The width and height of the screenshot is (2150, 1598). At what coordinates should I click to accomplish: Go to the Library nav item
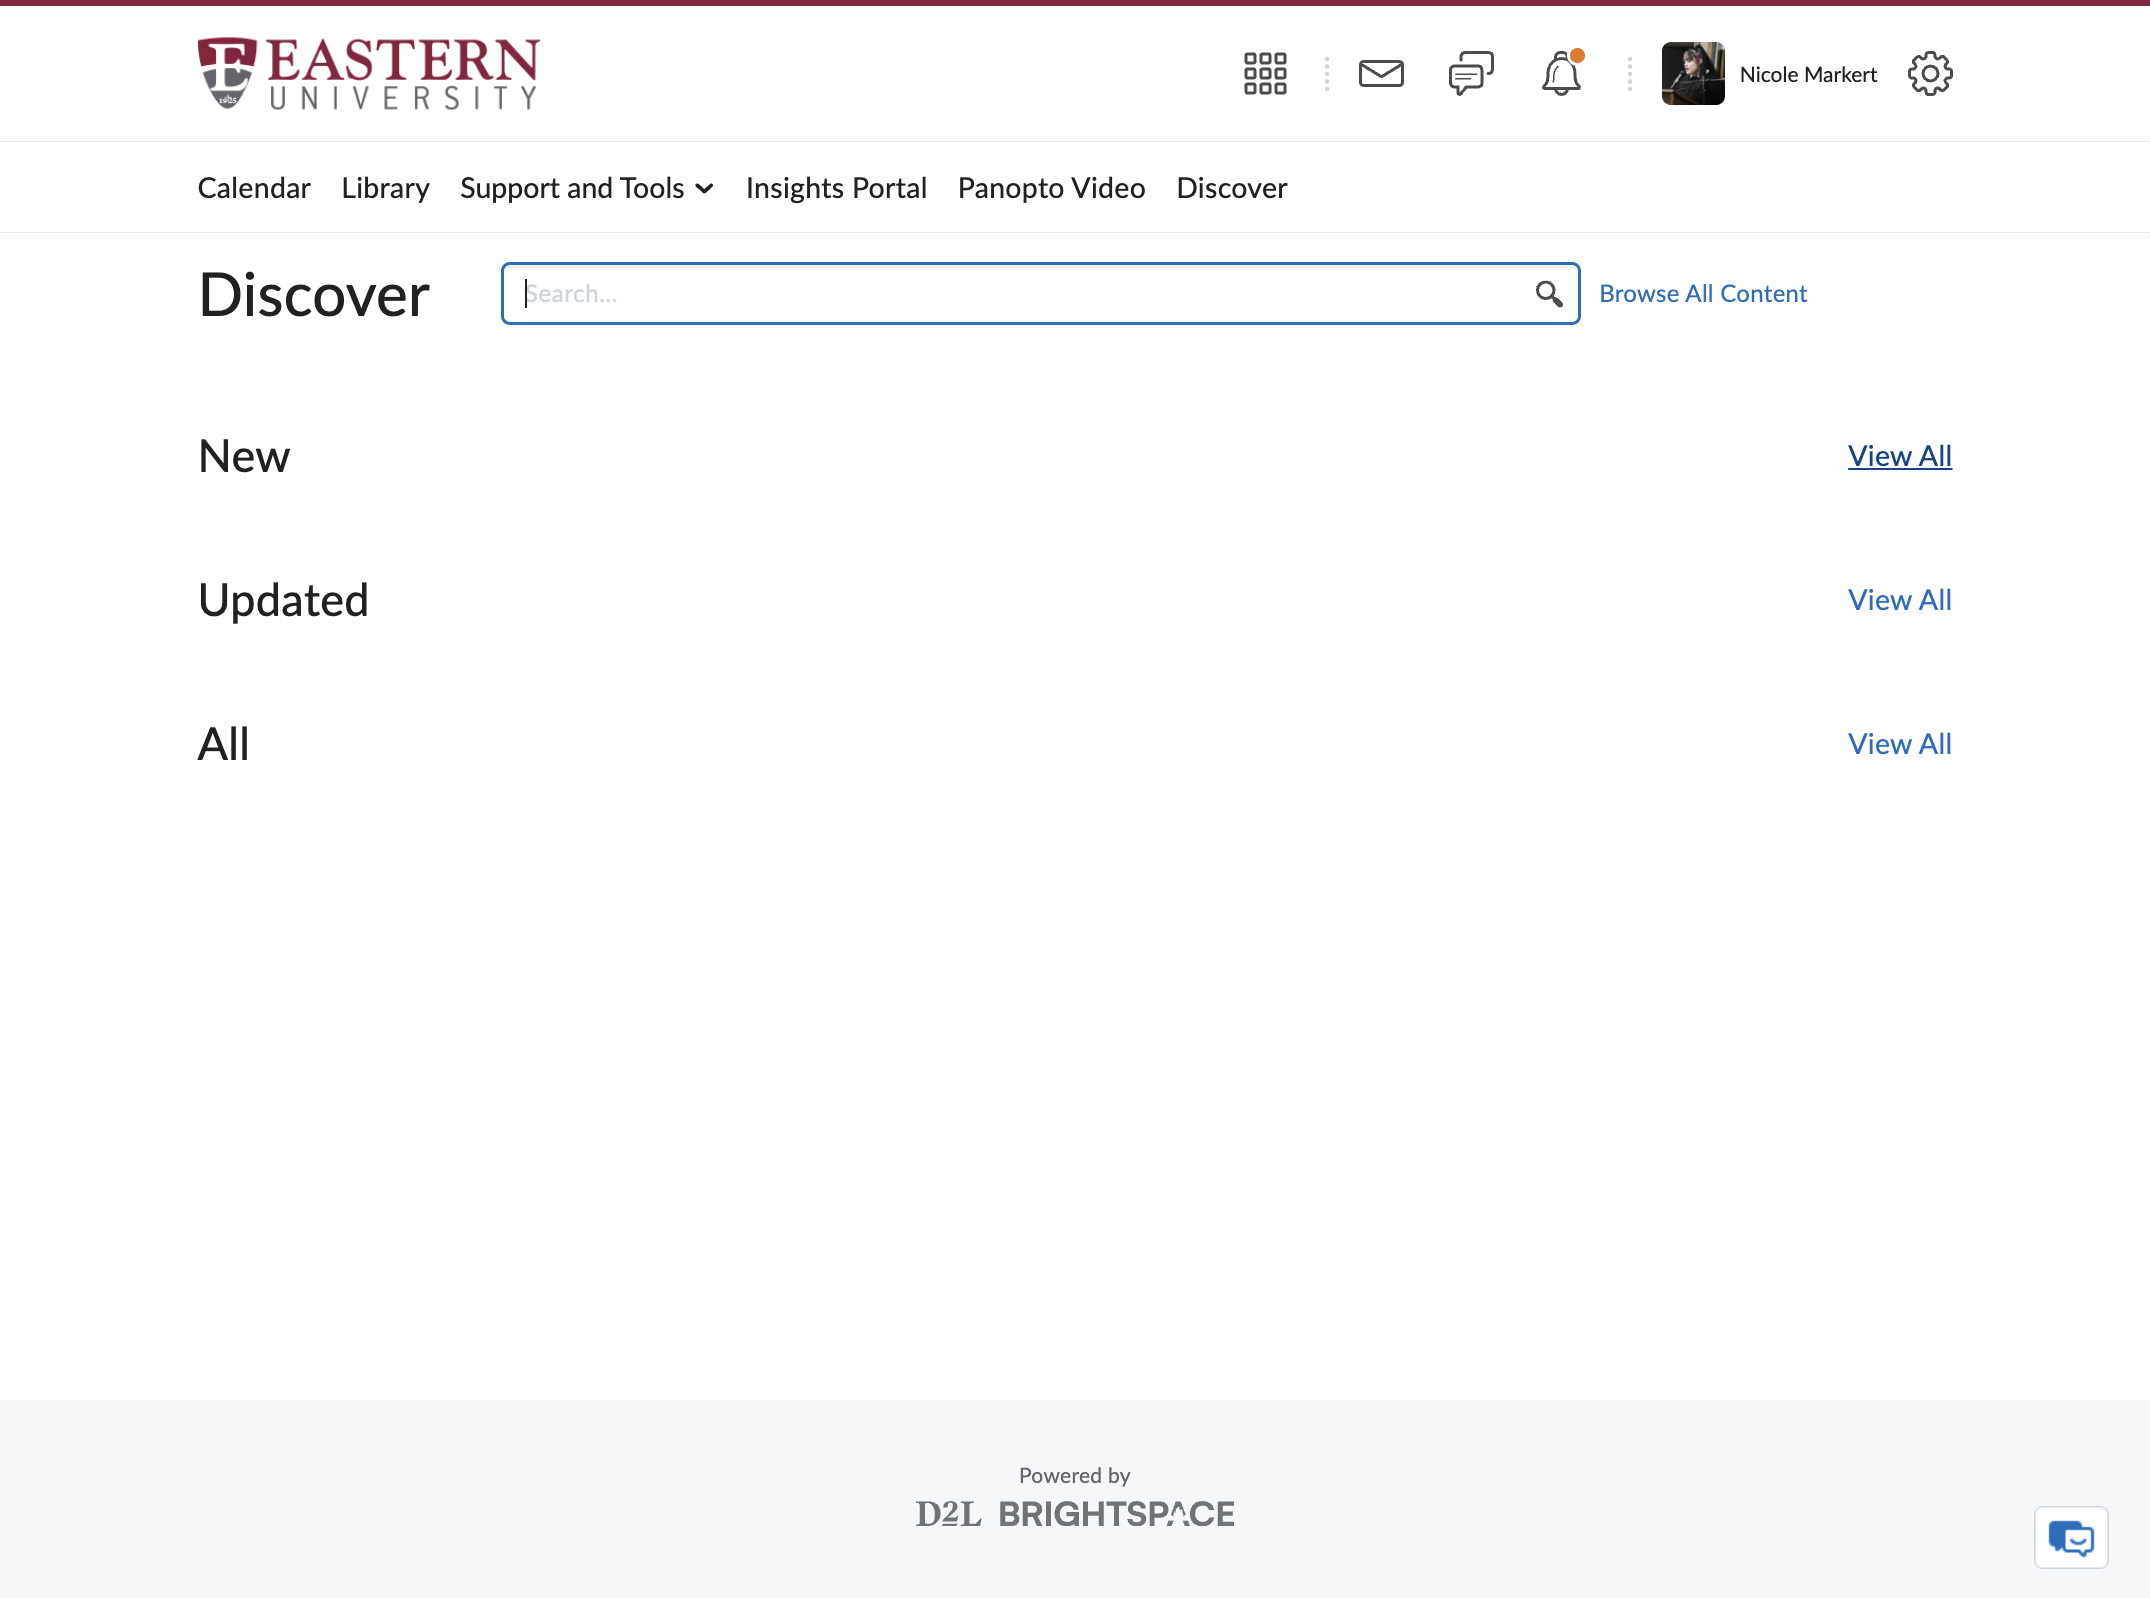(385, 188)
